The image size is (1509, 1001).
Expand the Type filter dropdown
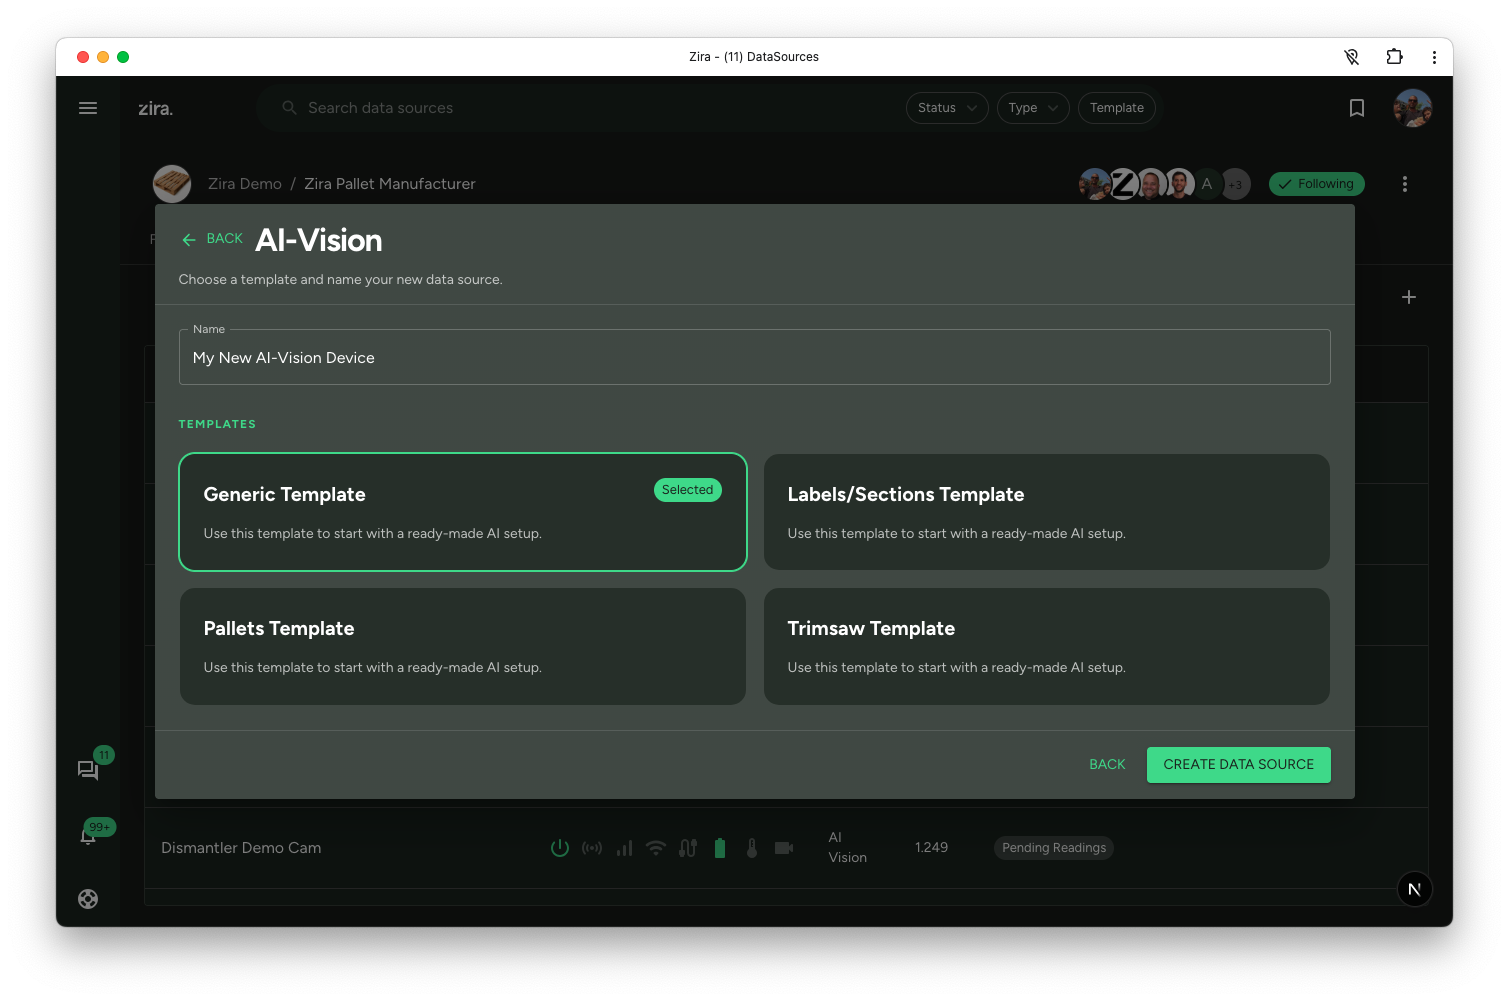click(1033, 108)
